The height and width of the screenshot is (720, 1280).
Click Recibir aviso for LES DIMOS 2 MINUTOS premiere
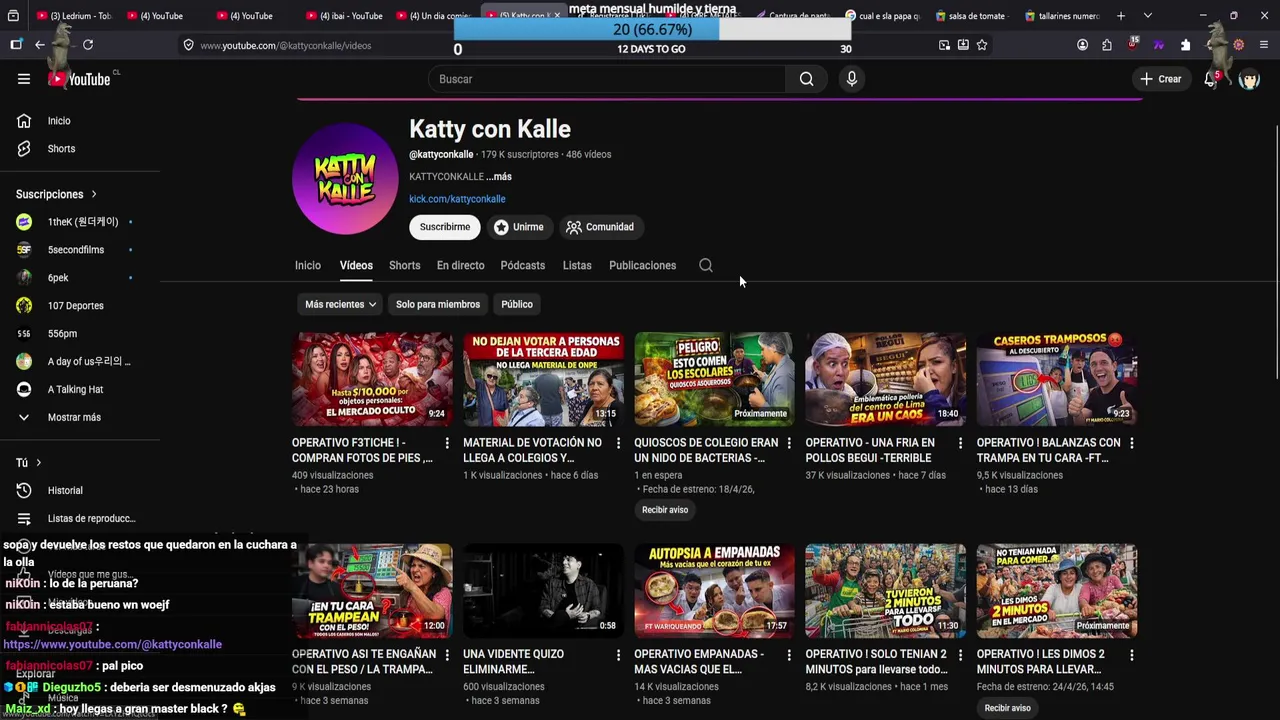(1007, 708)
